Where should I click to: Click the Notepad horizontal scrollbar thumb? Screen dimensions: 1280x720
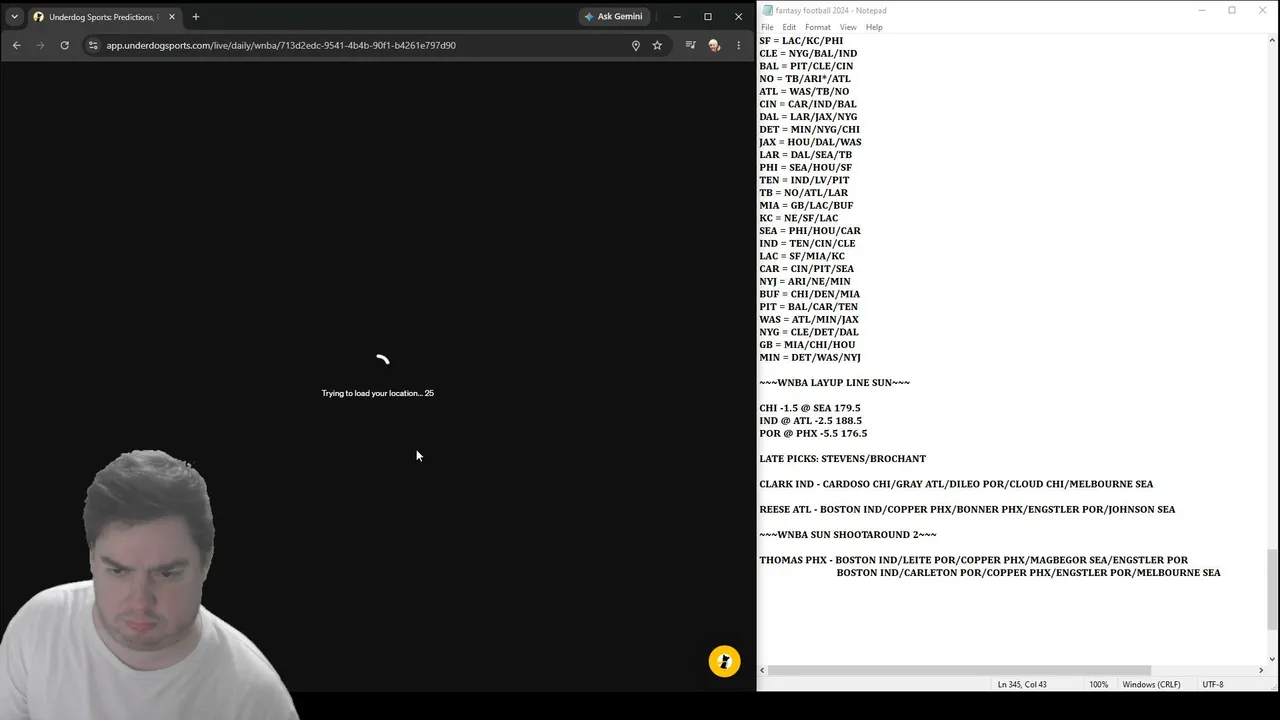click(960, 670)
